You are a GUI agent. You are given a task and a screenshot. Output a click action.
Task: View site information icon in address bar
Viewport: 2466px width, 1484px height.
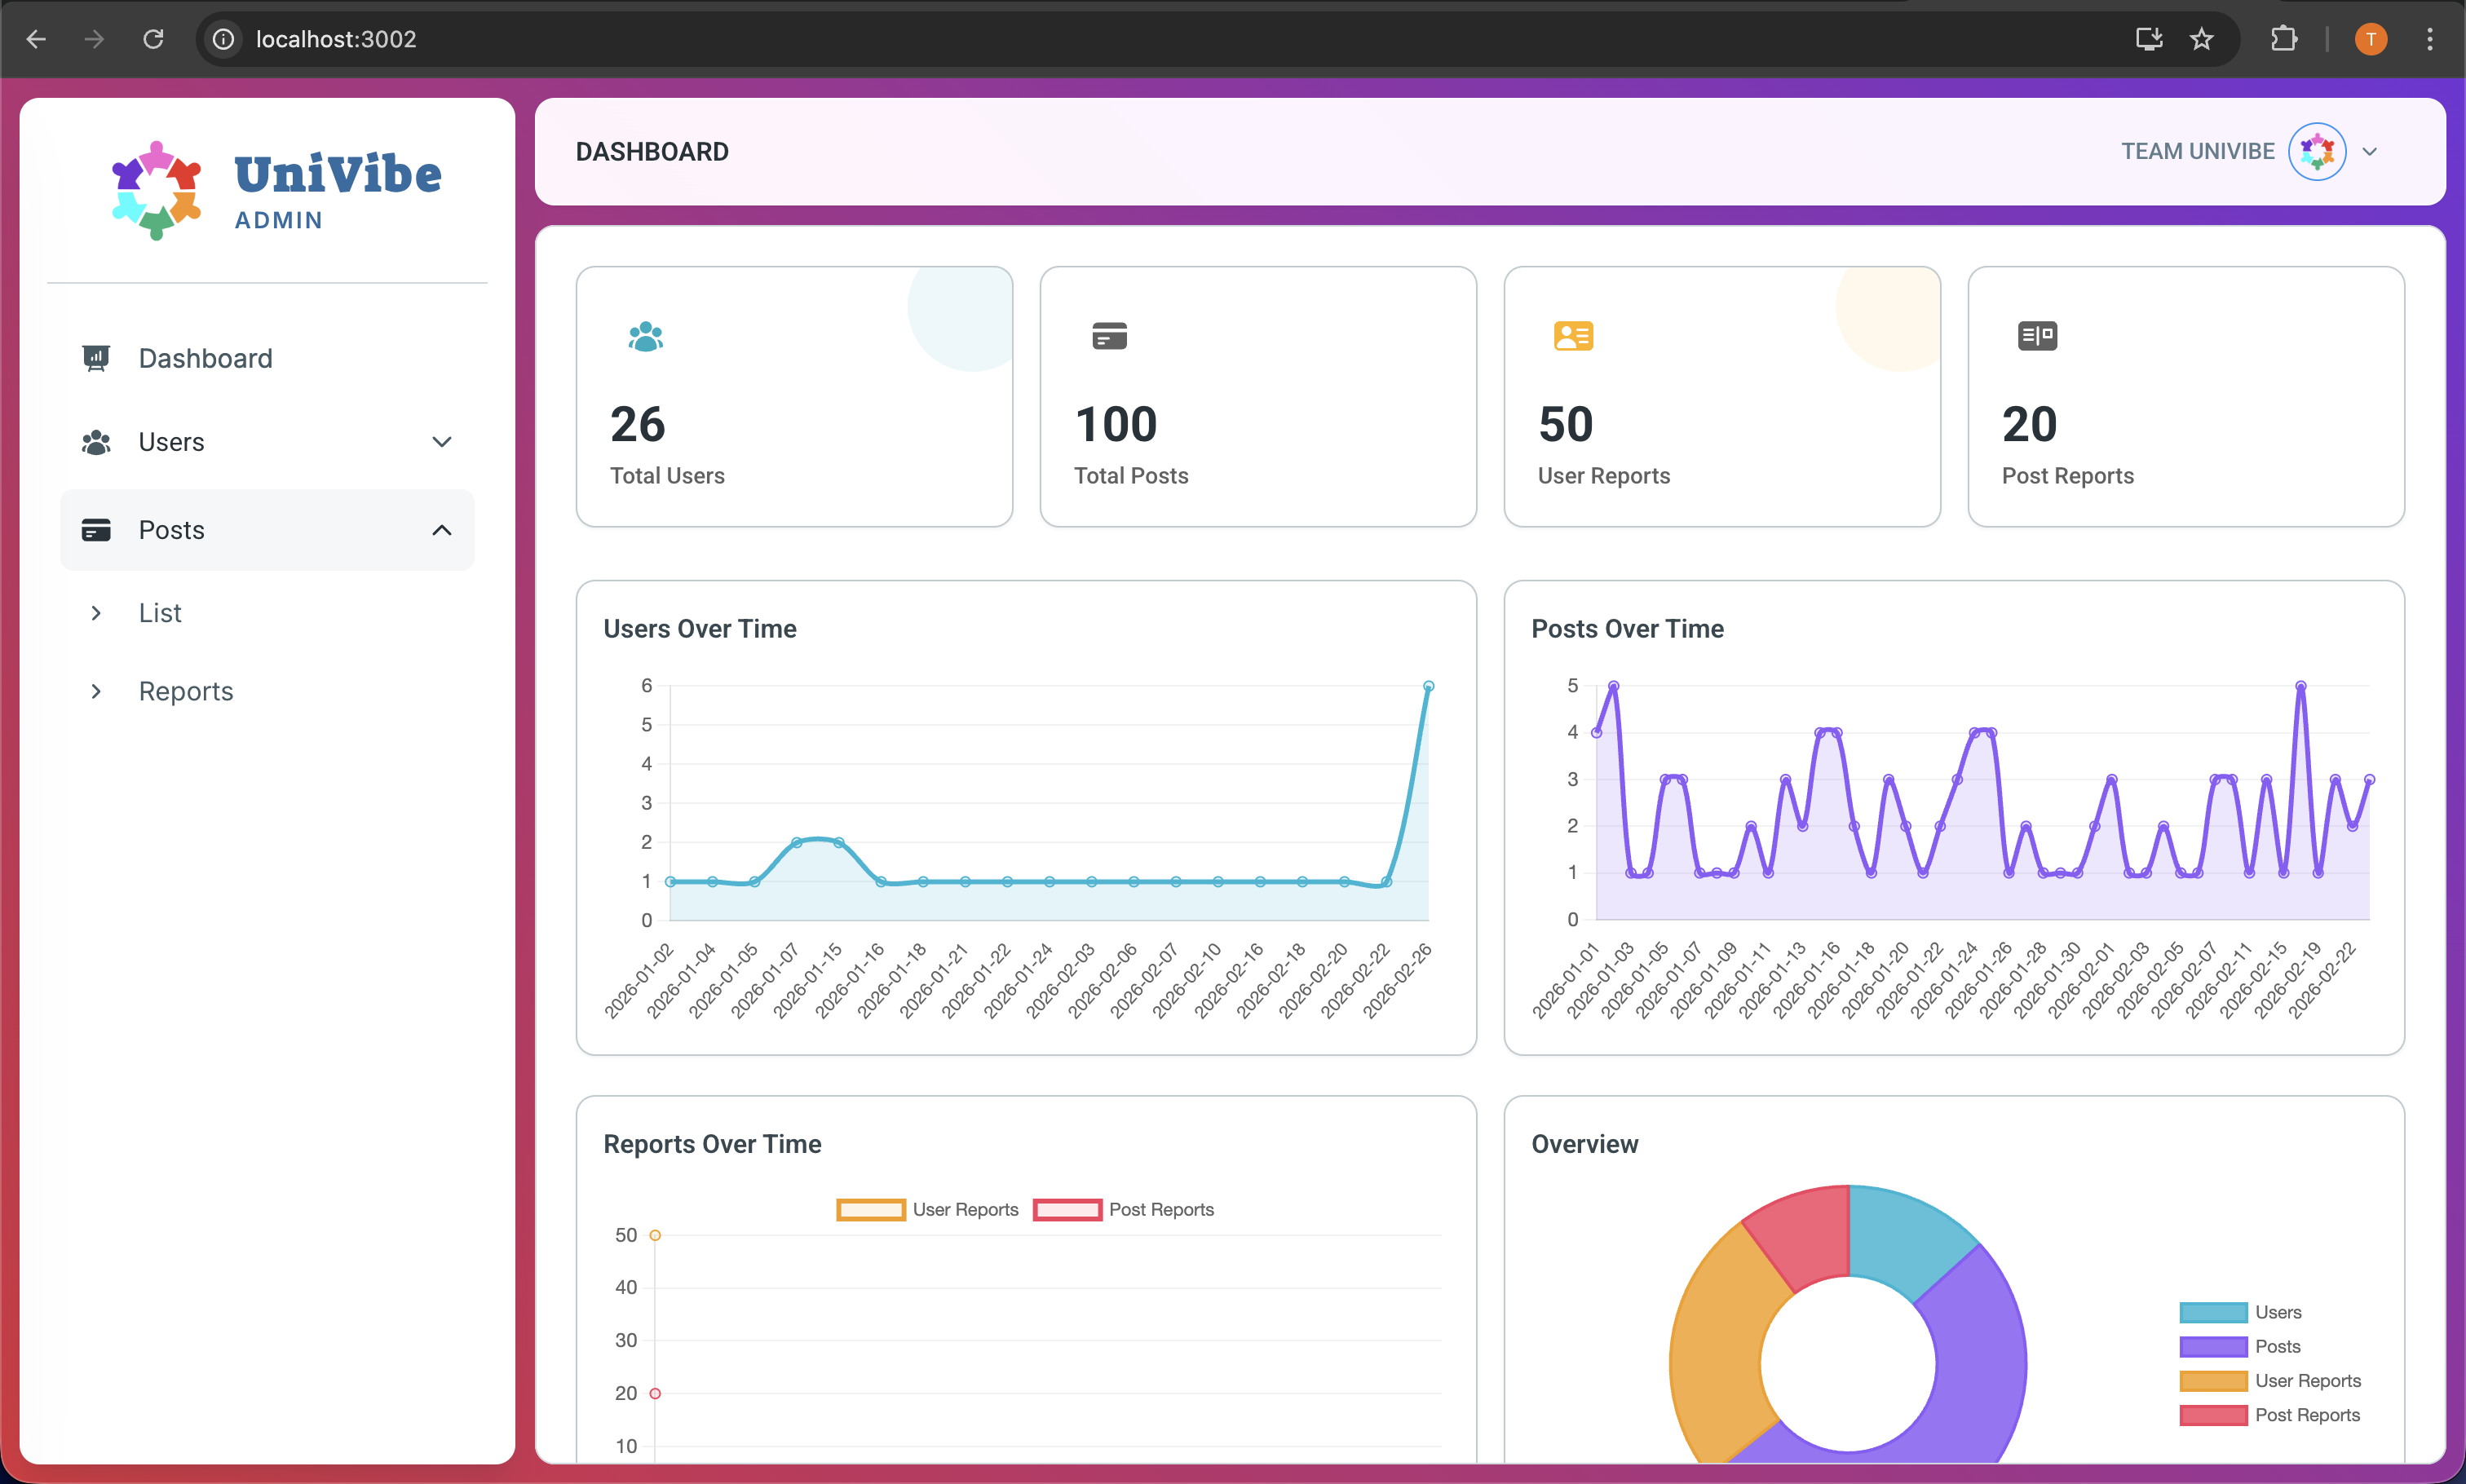coord(223,39)
